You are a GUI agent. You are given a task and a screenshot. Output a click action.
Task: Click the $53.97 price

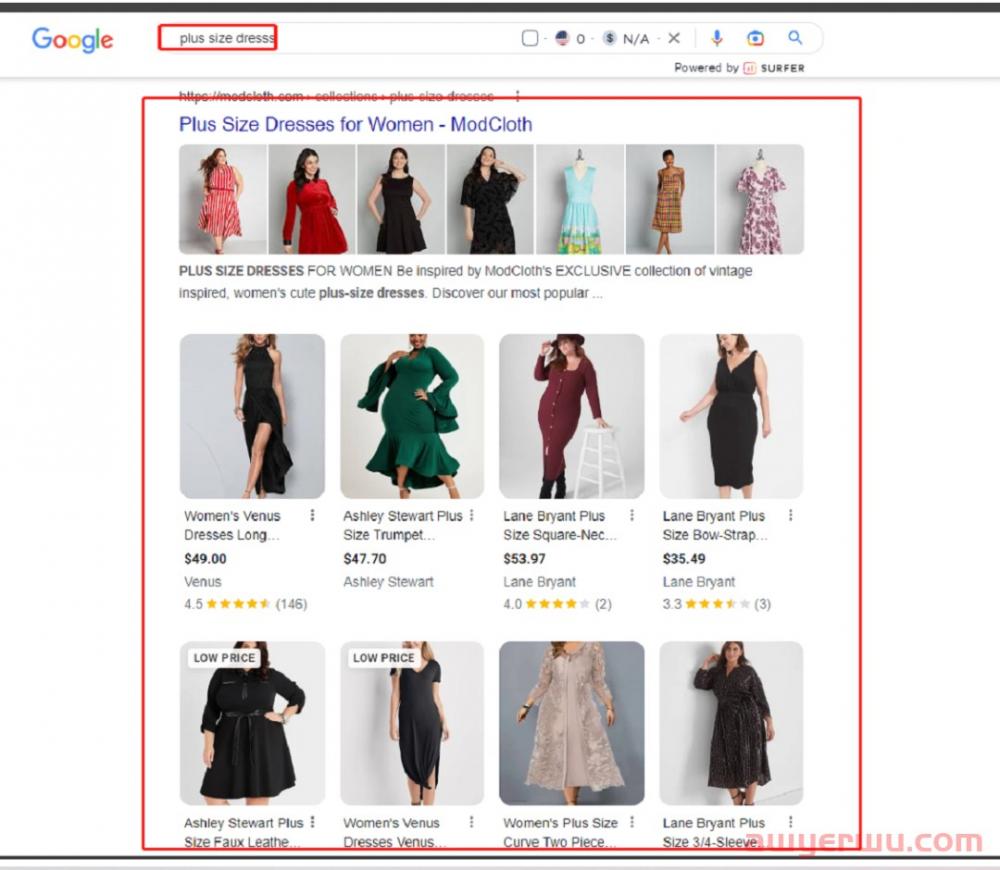click(x=524, y=559)
